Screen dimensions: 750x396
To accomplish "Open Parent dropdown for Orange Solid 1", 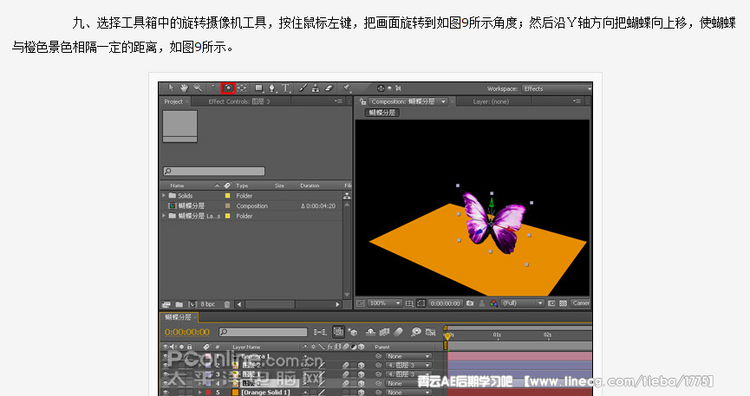I will (x=408, y=392).
